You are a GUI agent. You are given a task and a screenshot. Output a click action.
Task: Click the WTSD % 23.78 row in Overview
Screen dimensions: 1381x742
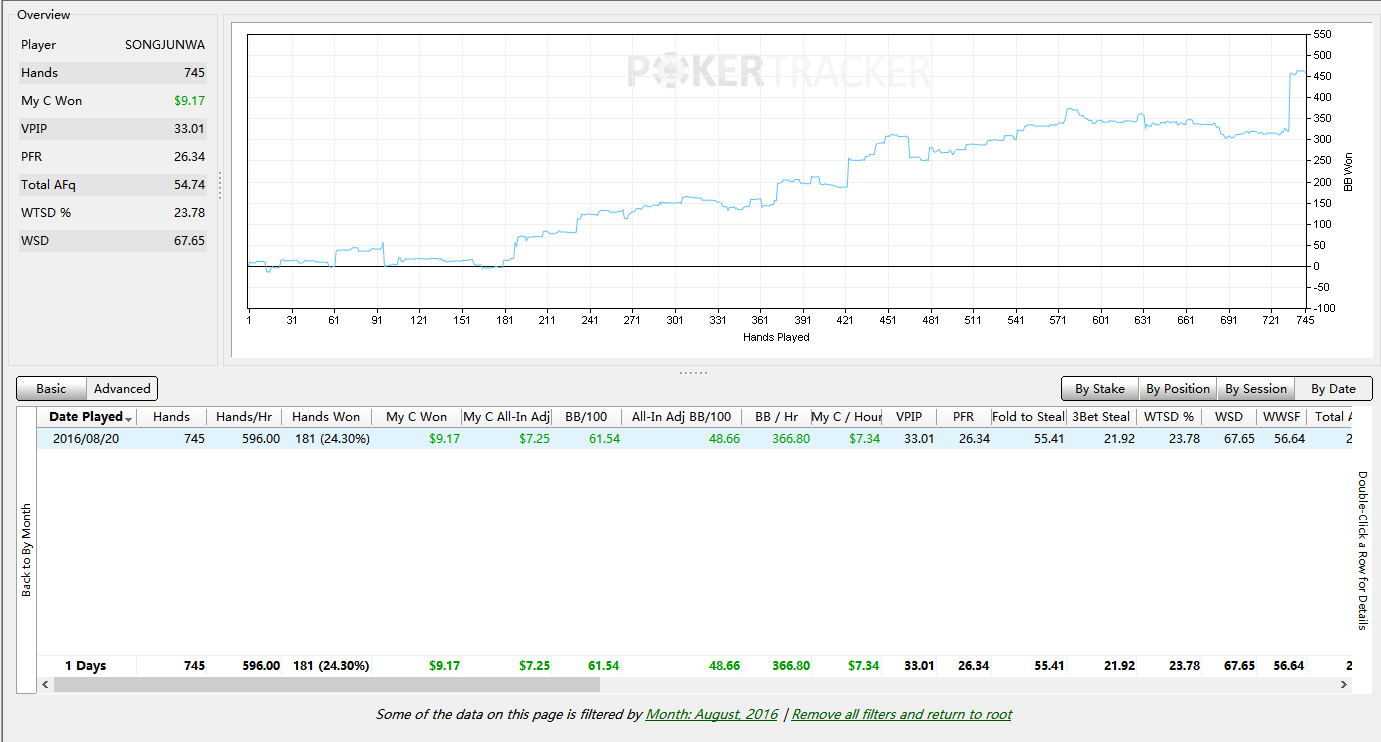(x=113, y=213)
